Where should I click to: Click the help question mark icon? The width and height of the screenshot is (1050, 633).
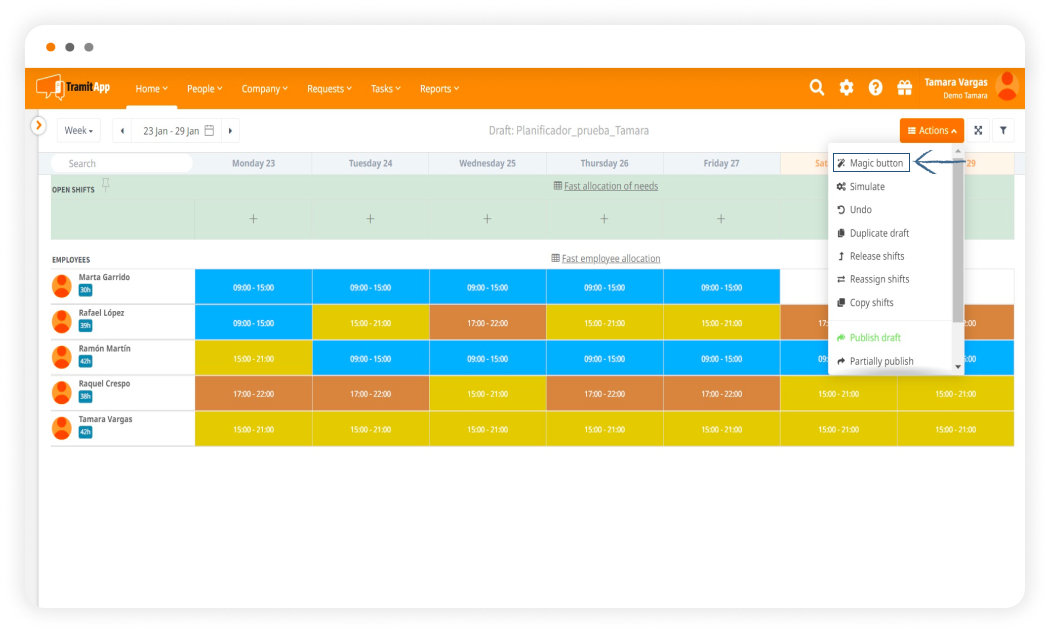[875, 88]
